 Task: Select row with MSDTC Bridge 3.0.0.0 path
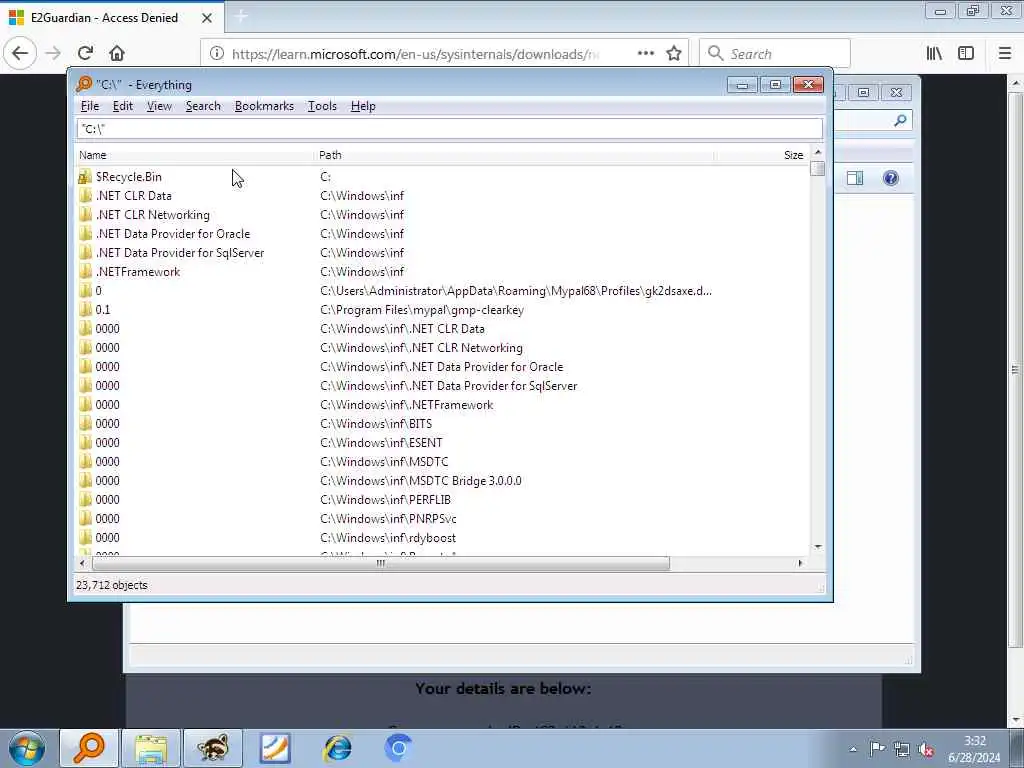pos(443,481)
